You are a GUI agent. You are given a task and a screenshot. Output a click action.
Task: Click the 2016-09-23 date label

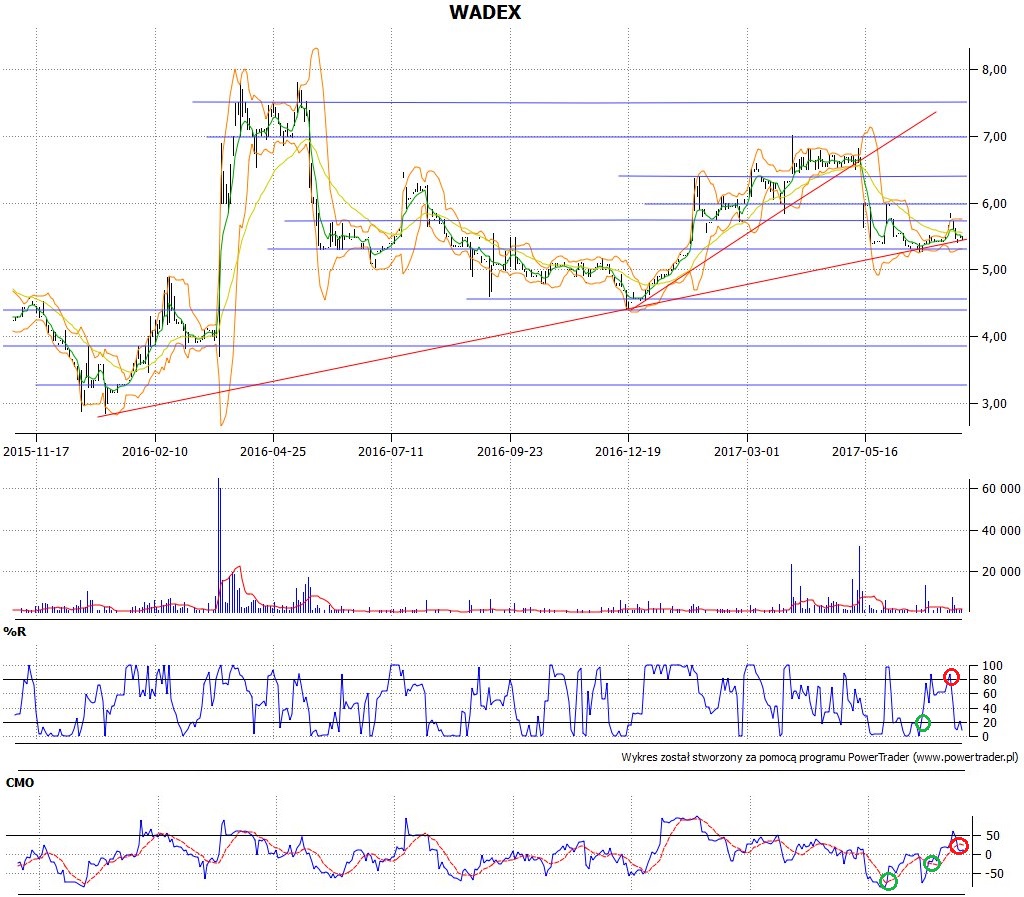(x=510, y=451)
